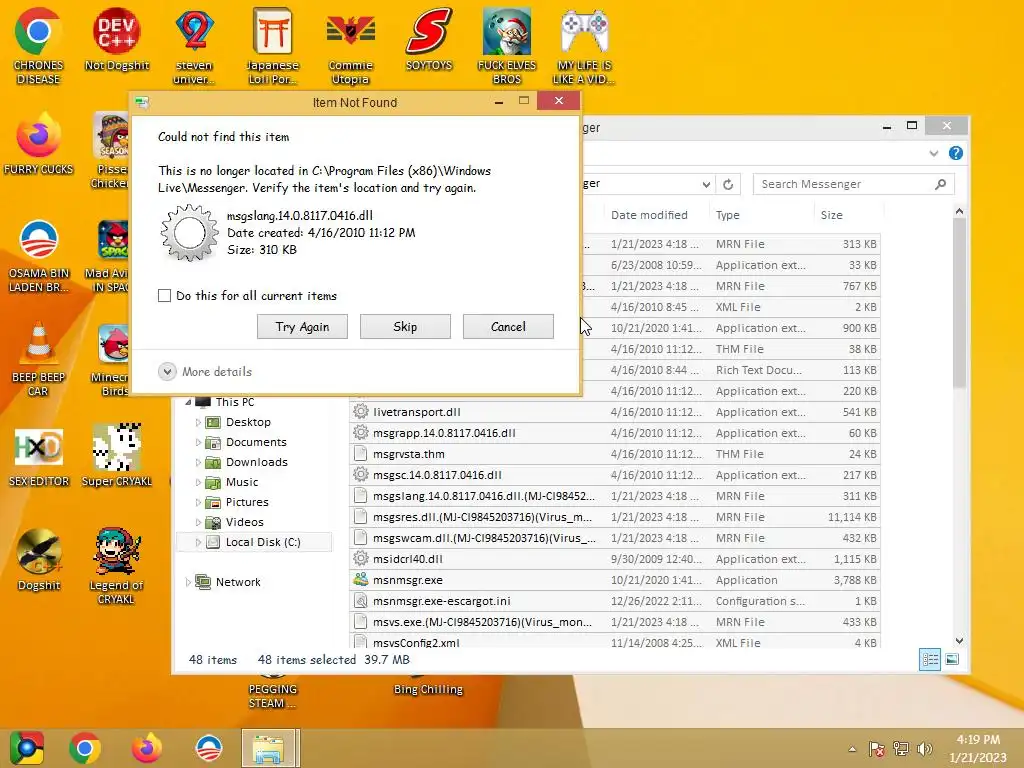The height and width of the screenshot is (768, 1024).
Task: Open the taskbar clock showing 4:19 PM
Action: (x=978, y=748)
